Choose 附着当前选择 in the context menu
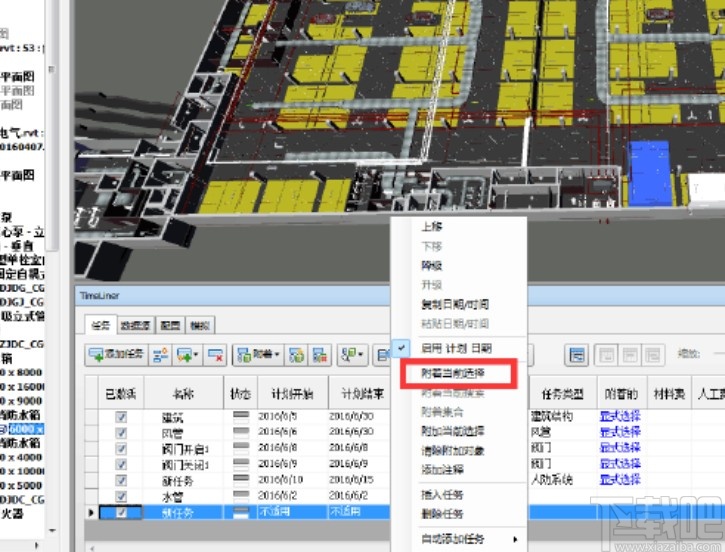The height and width of the screenshot is (552, 725). tap(453, 373)
